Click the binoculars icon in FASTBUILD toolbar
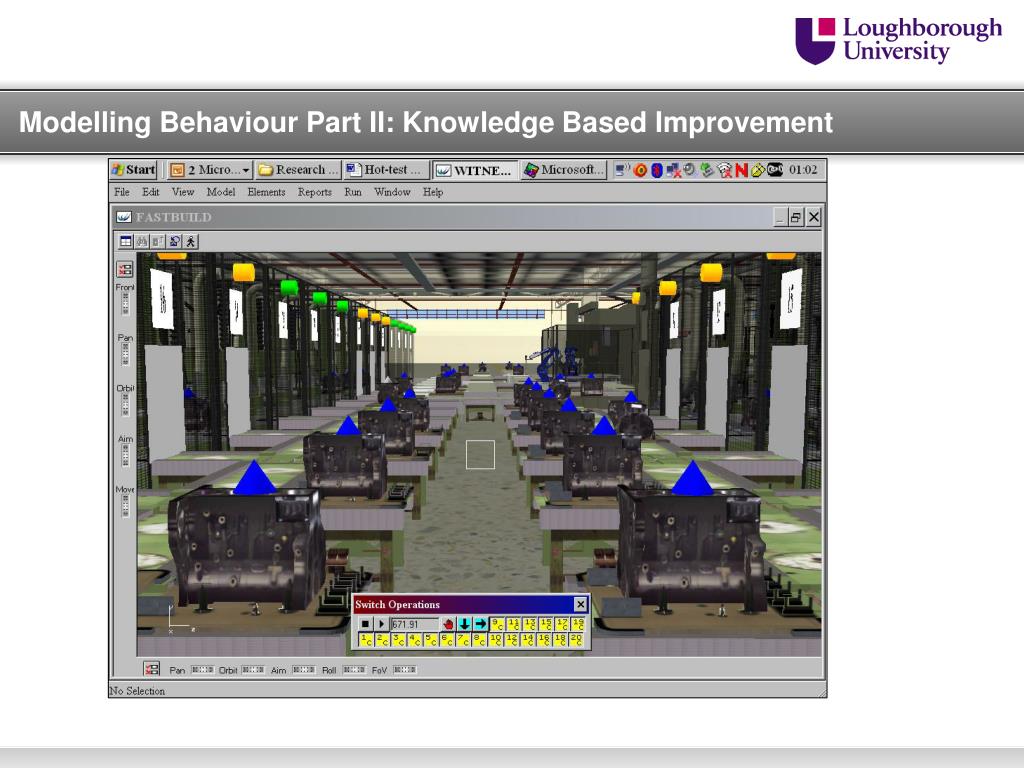This screenshot has height=768, width=1024. [142, 241]
